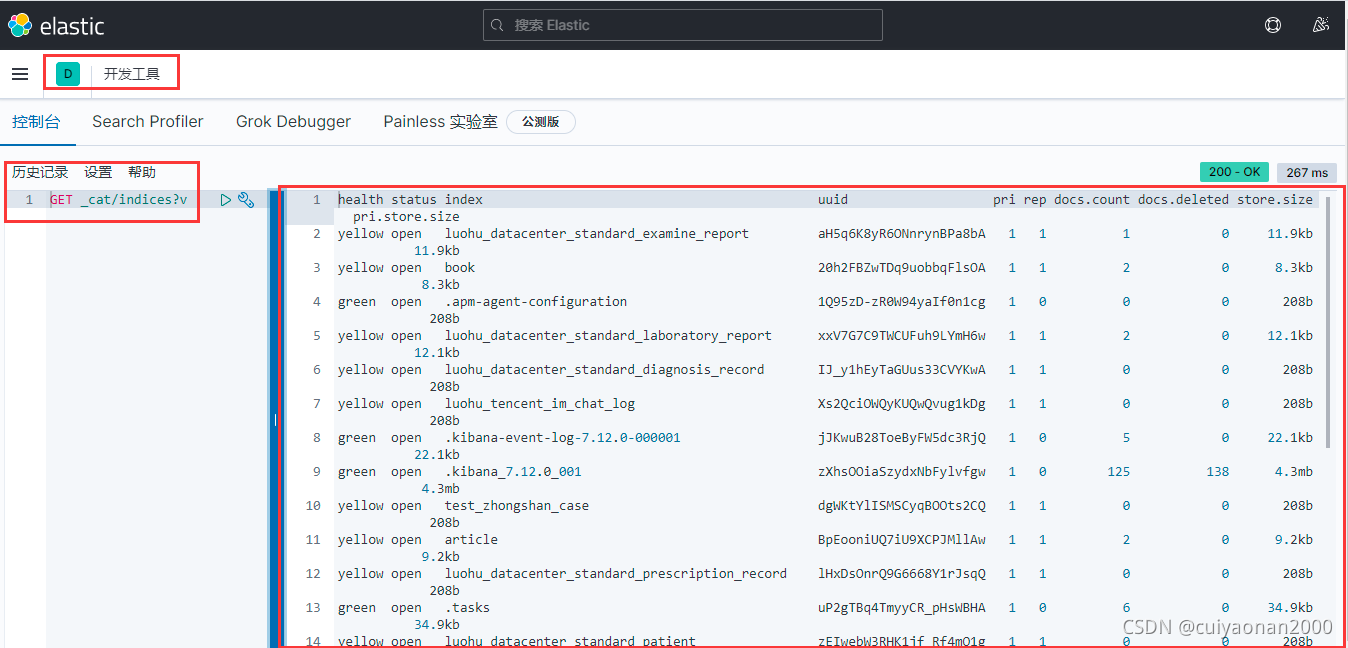Click the 138 docs.deleted value
The image size is (1348, 648).
[x=1218, y=472]
